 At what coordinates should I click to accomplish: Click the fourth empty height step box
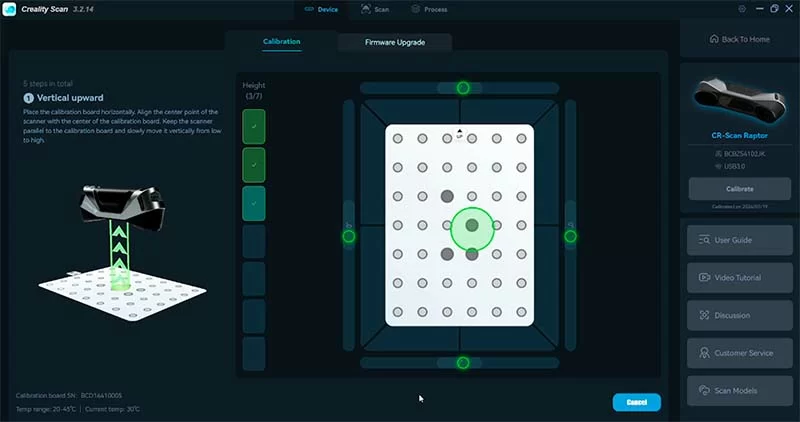[x=254, y=241]
